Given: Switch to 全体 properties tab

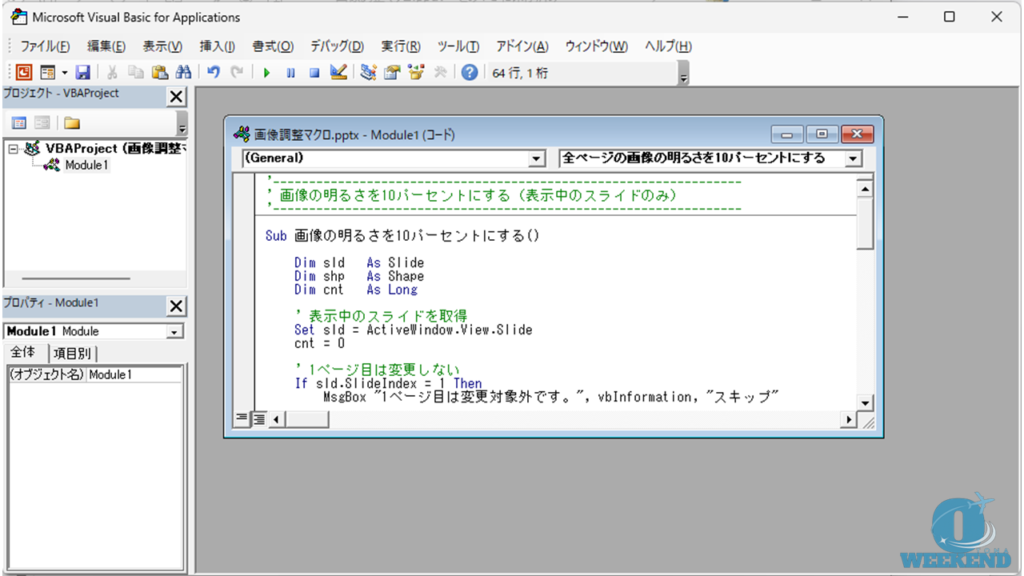Looking at the screenshot, I should (x=23, y=353).
